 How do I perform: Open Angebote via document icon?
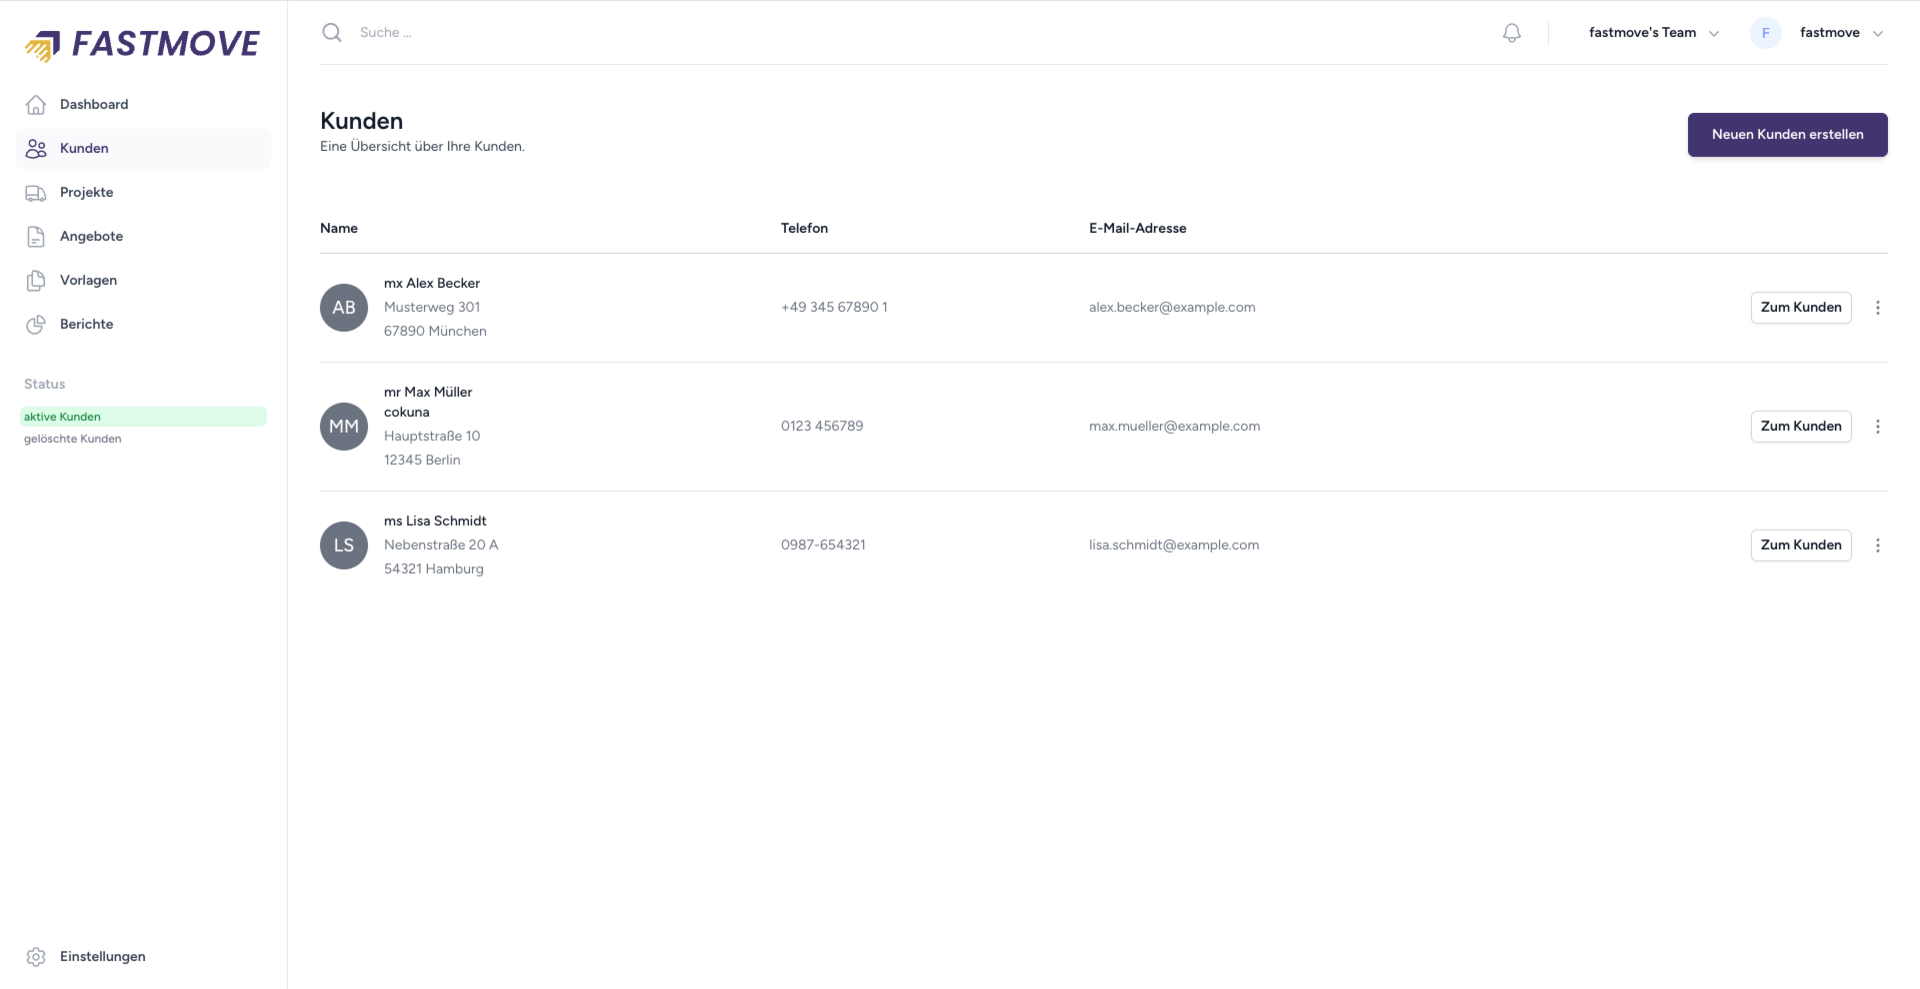[x=36, y=237]
